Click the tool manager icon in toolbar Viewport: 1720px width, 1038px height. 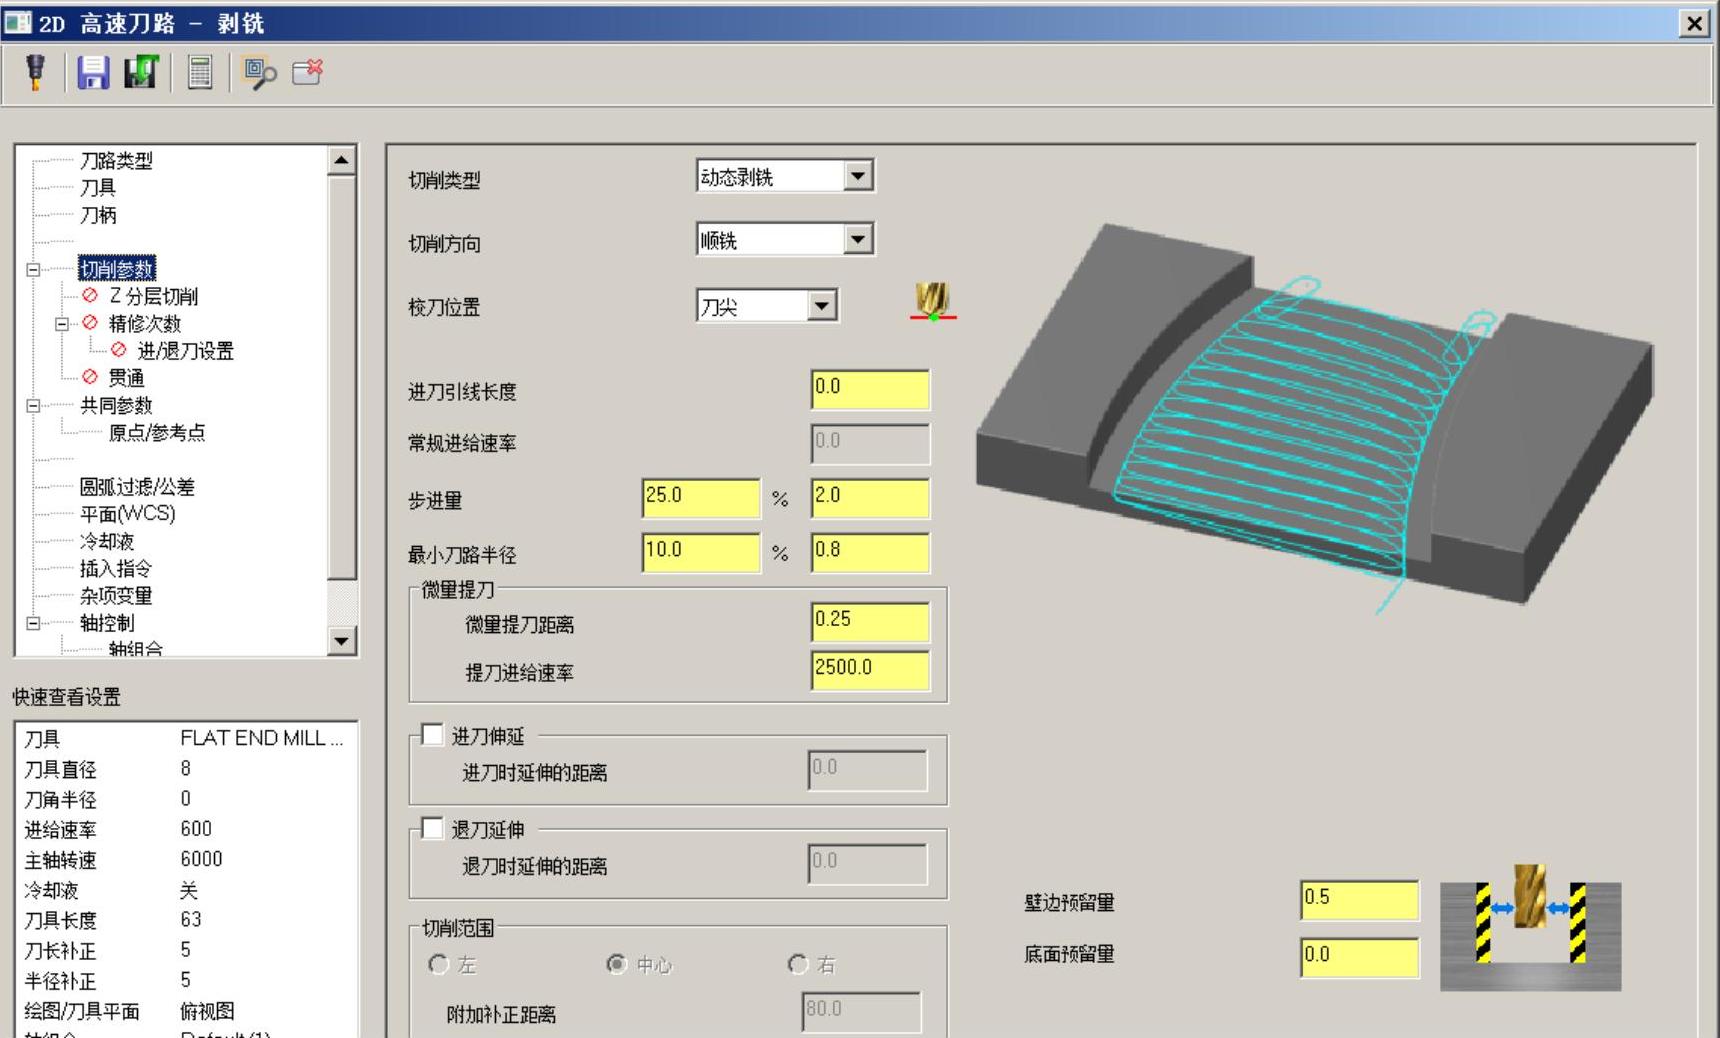click(x=36, y=72)
